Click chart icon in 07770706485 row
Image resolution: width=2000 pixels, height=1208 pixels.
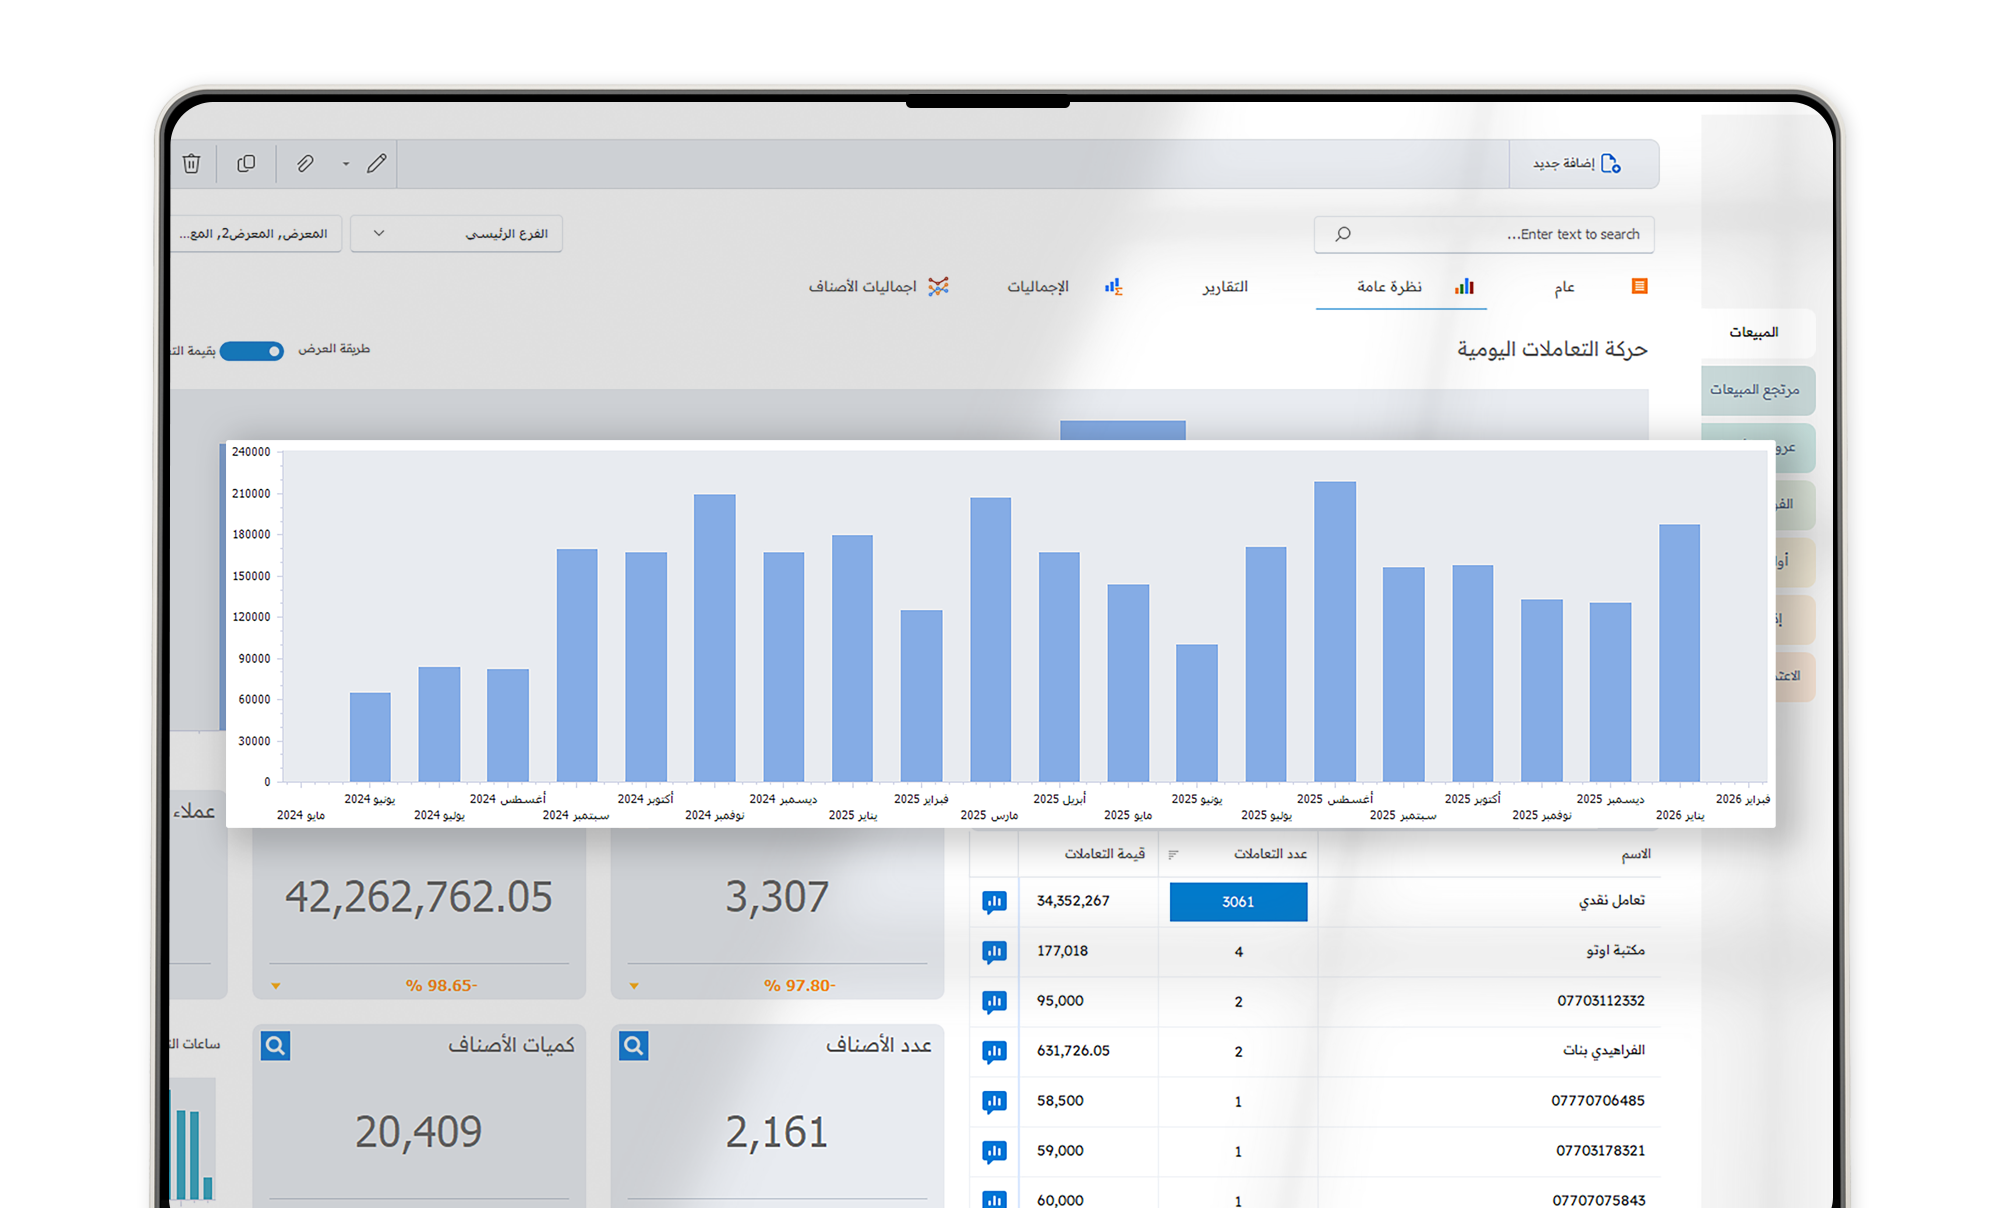[994, 1102]
